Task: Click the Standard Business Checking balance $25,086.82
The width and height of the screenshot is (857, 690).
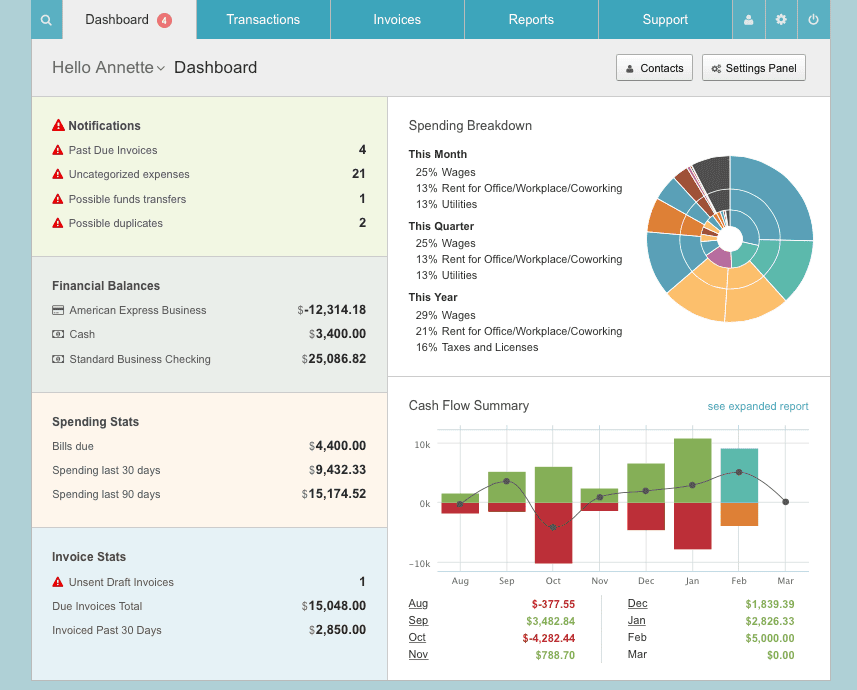Action: (333, 359)
